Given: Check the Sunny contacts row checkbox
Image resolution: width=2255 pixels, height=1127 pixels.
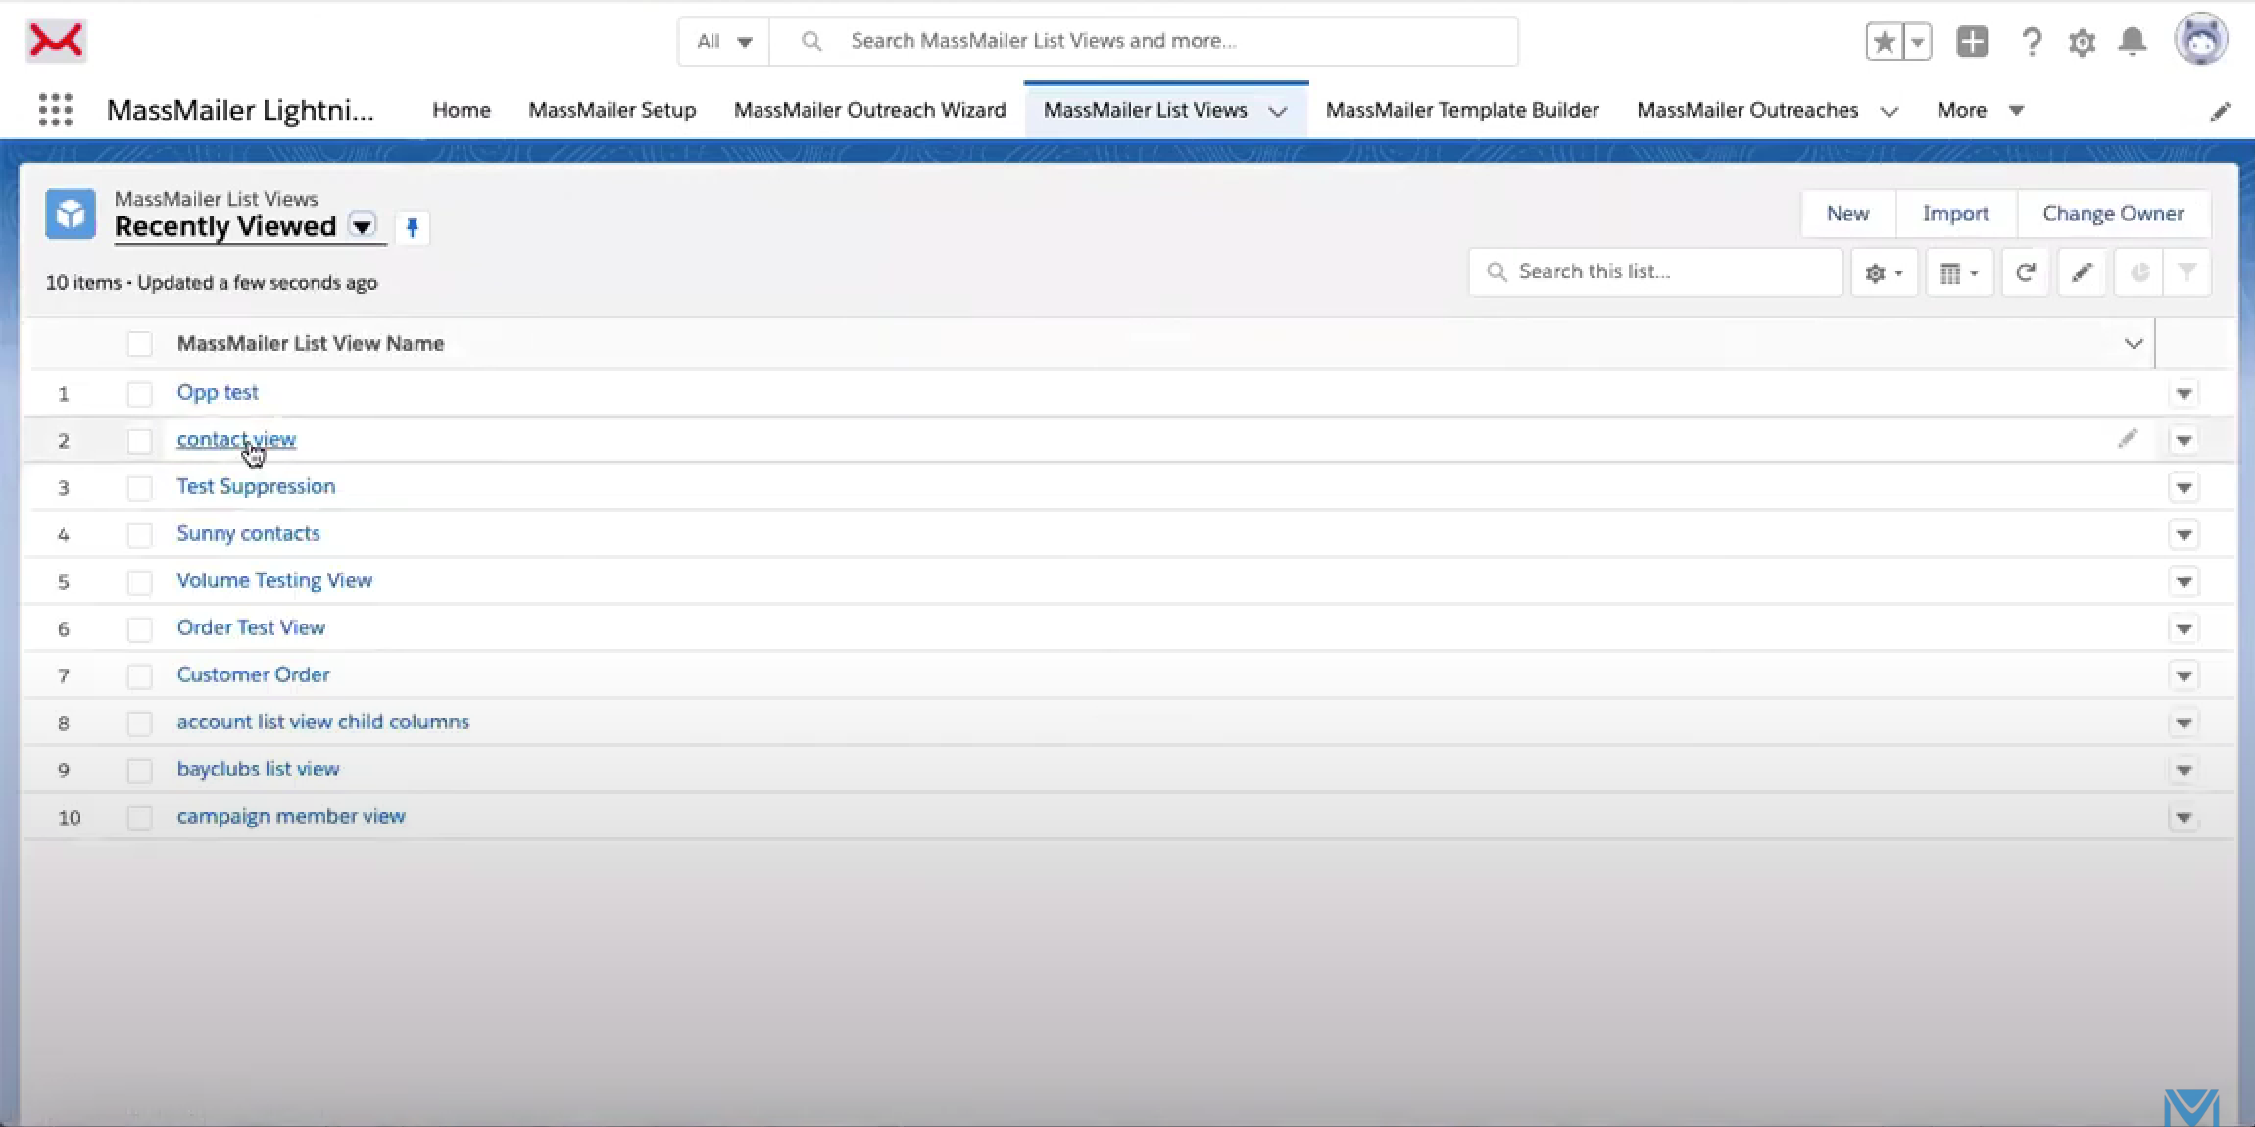Looking at the screenshot, I should 139,535.
